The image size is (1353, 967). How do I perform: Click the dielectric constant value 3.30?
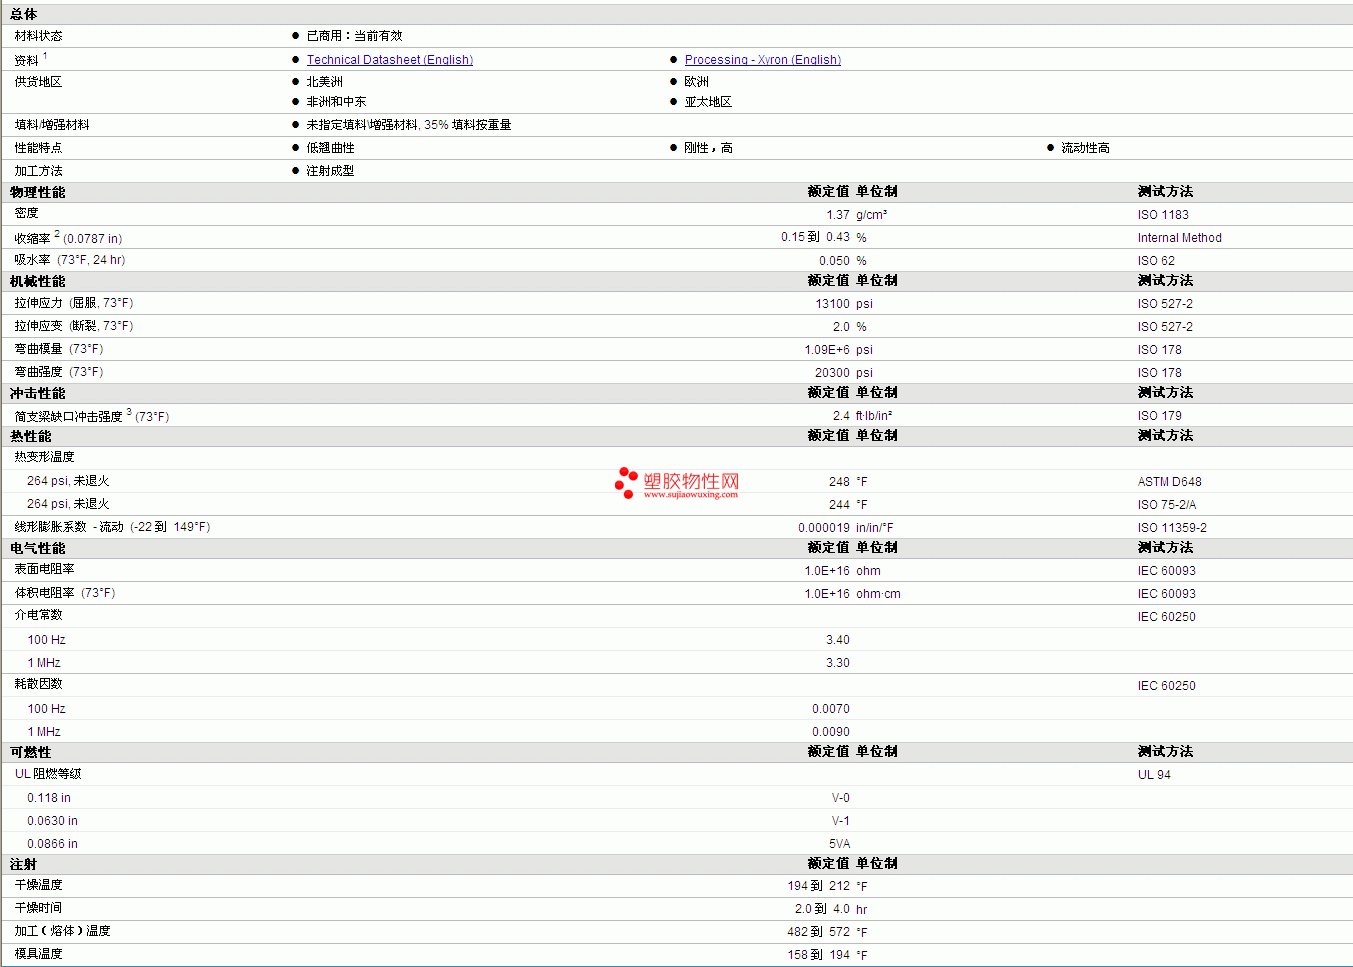[838, 663]
